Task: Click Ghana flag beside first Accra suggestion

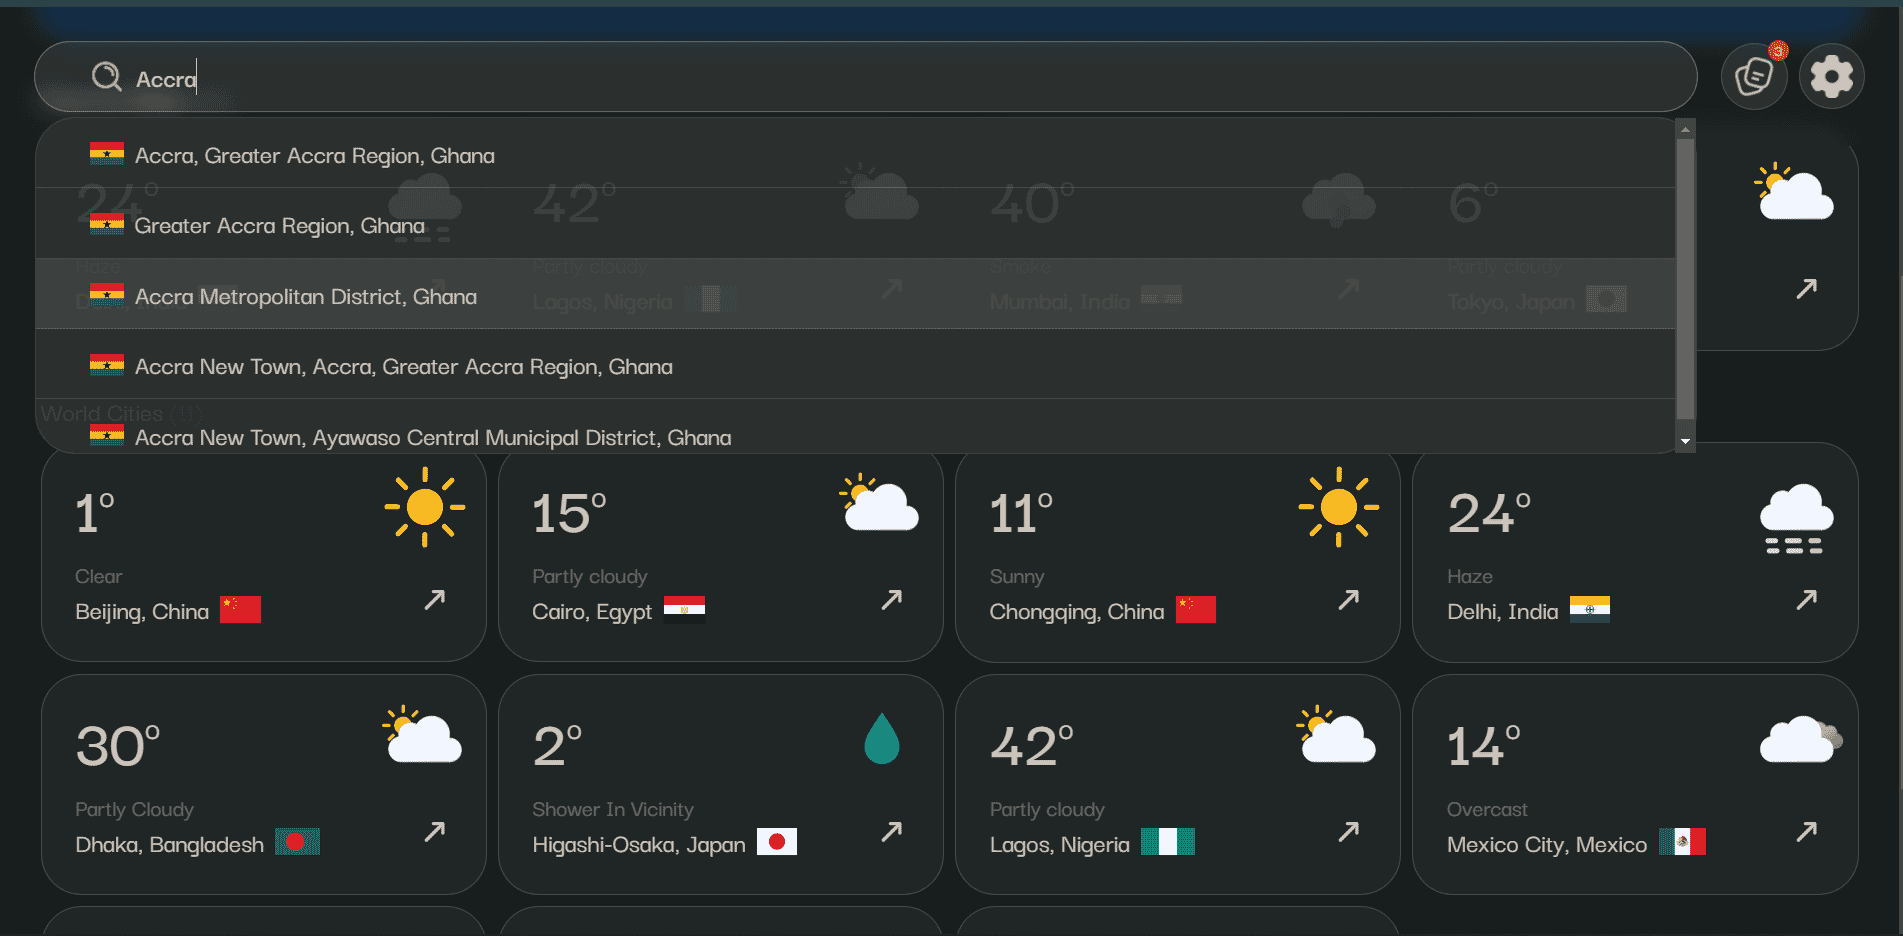Action: pos(107,153)
